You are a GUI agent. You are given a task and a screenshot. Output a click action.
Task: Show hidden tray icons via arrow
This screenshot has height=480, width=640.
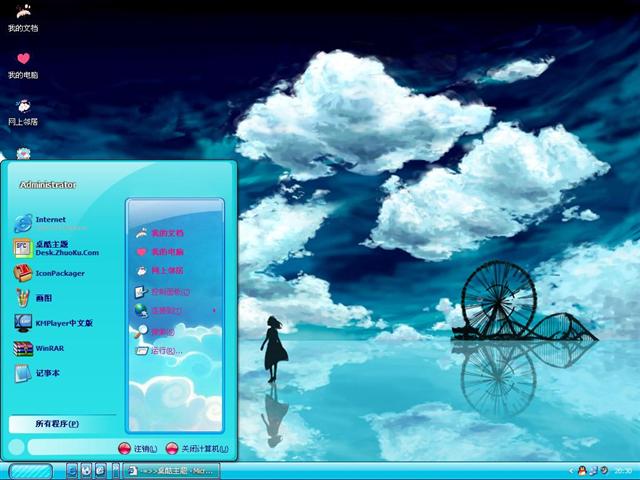pyautogui.click(x=571, y=471)
